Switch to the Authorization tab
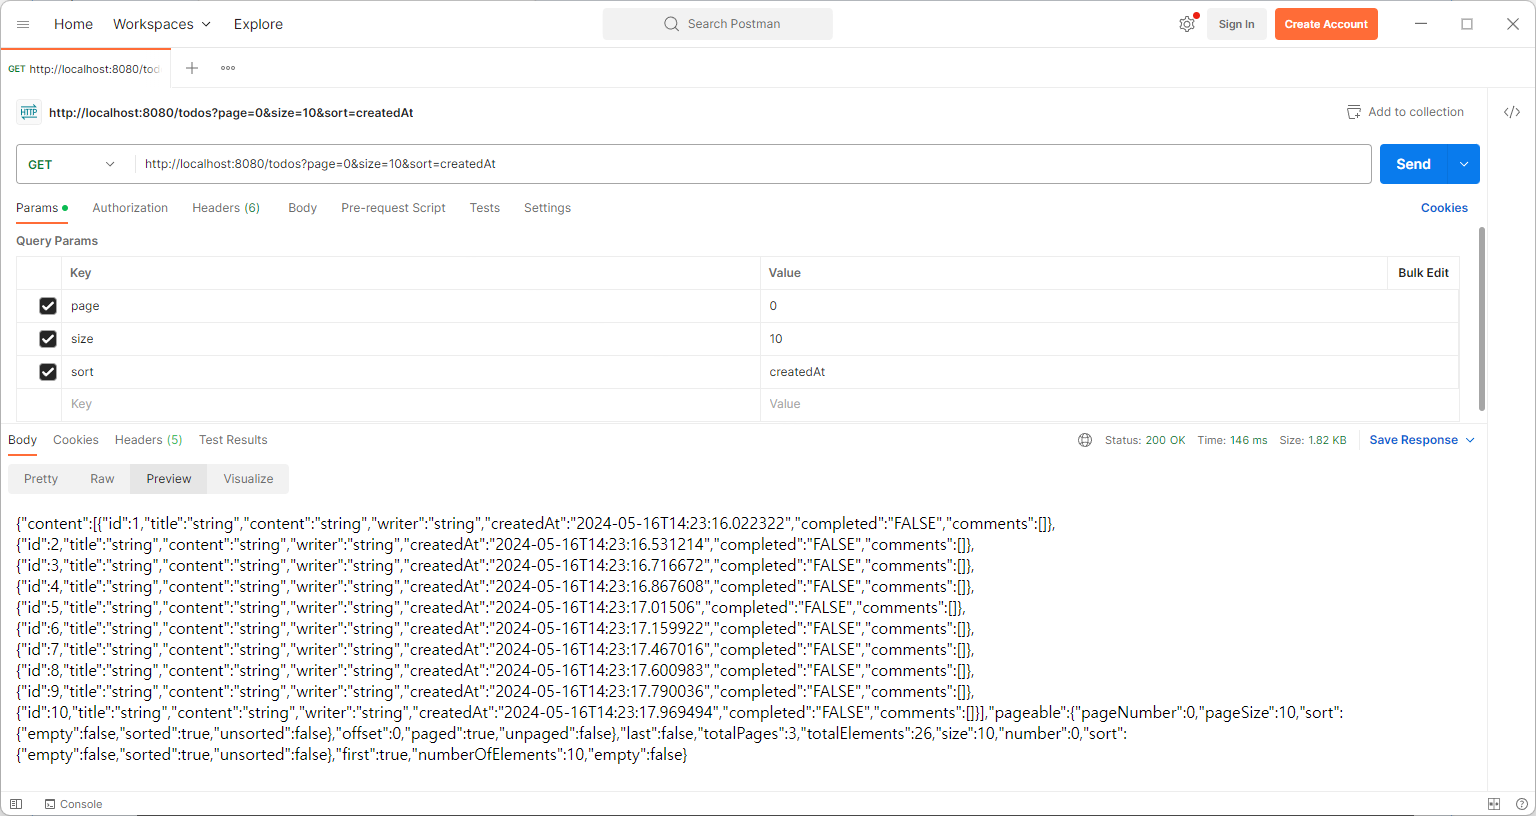This screenshot has width=1536, height=816. point(130,208)
